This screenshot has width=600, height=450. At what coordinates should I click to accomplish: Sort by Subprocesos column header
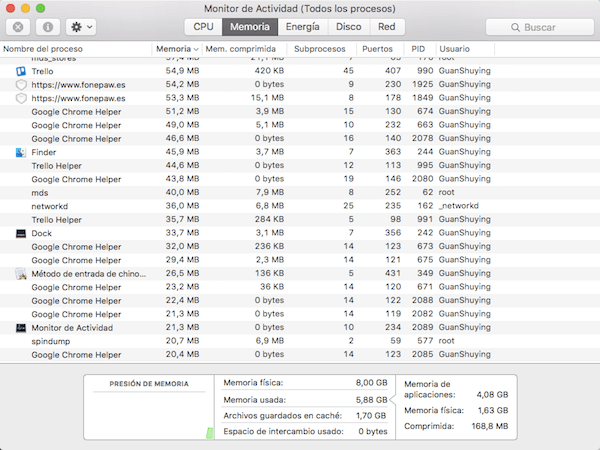point(320,49)
